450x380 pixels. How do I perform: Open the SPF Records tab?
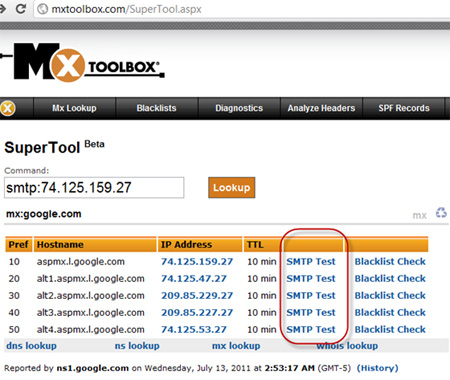tap(404, 108)
